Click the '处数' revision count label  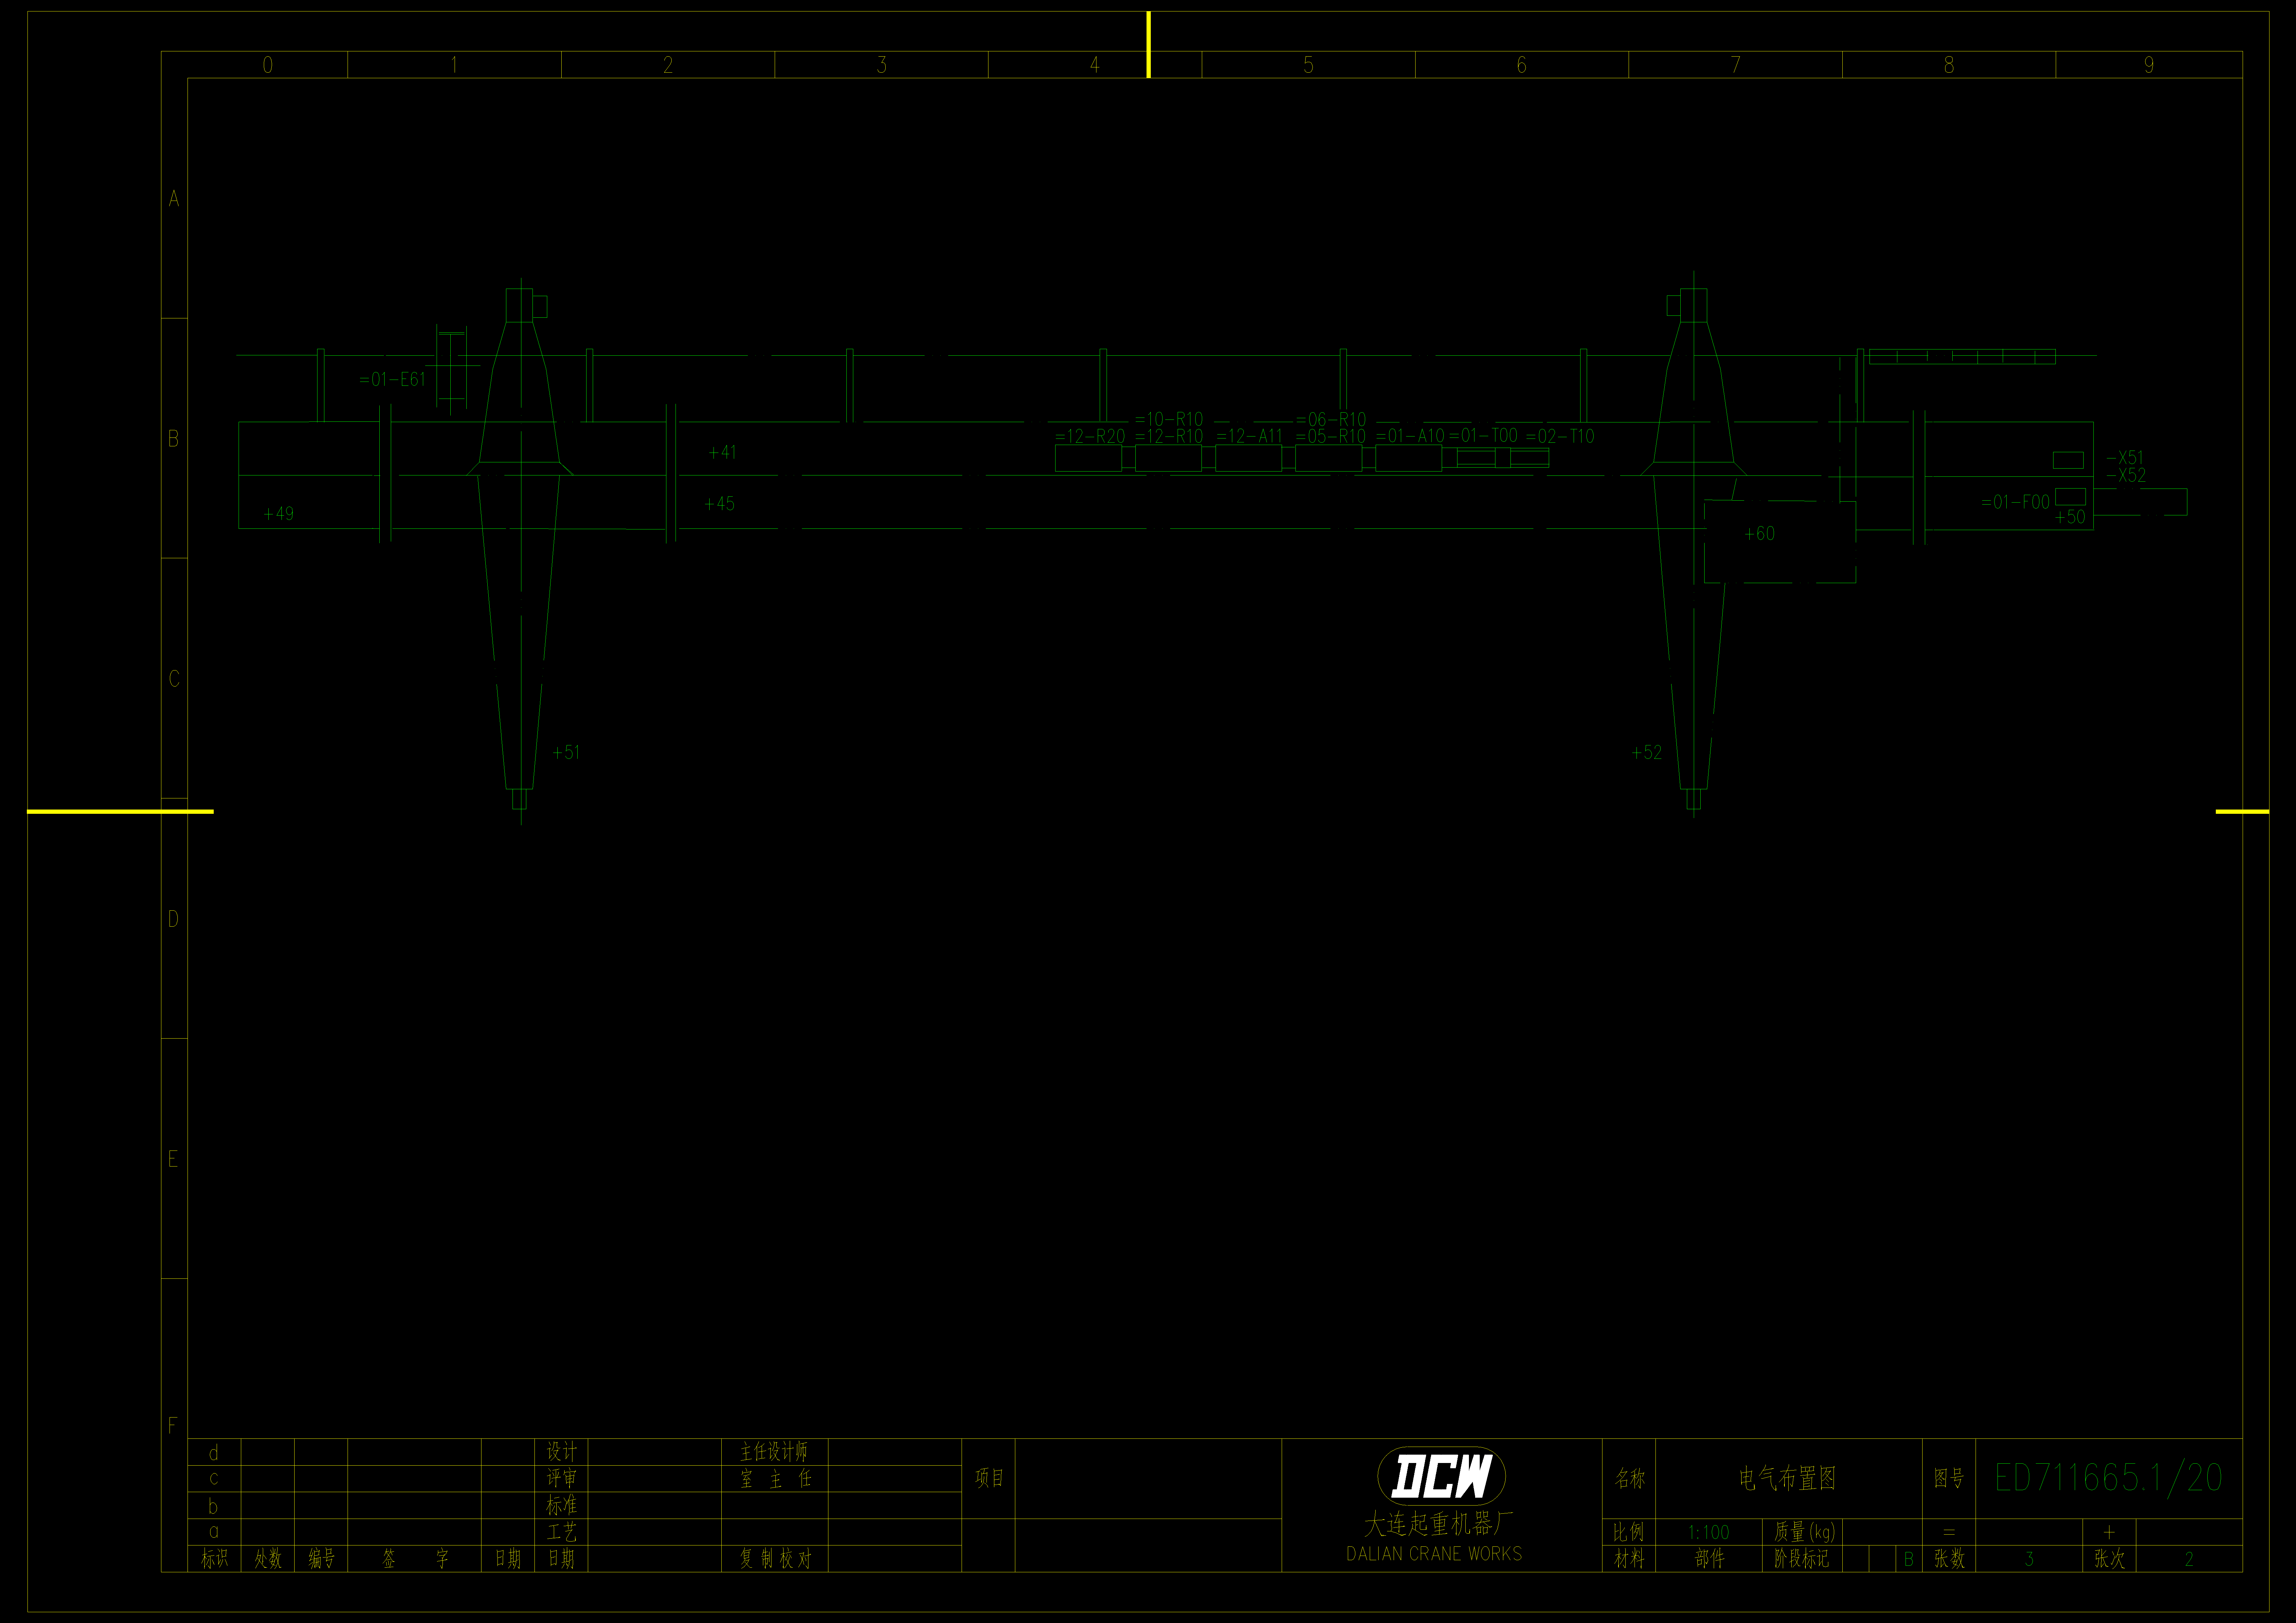click(x=268, y=1559)
